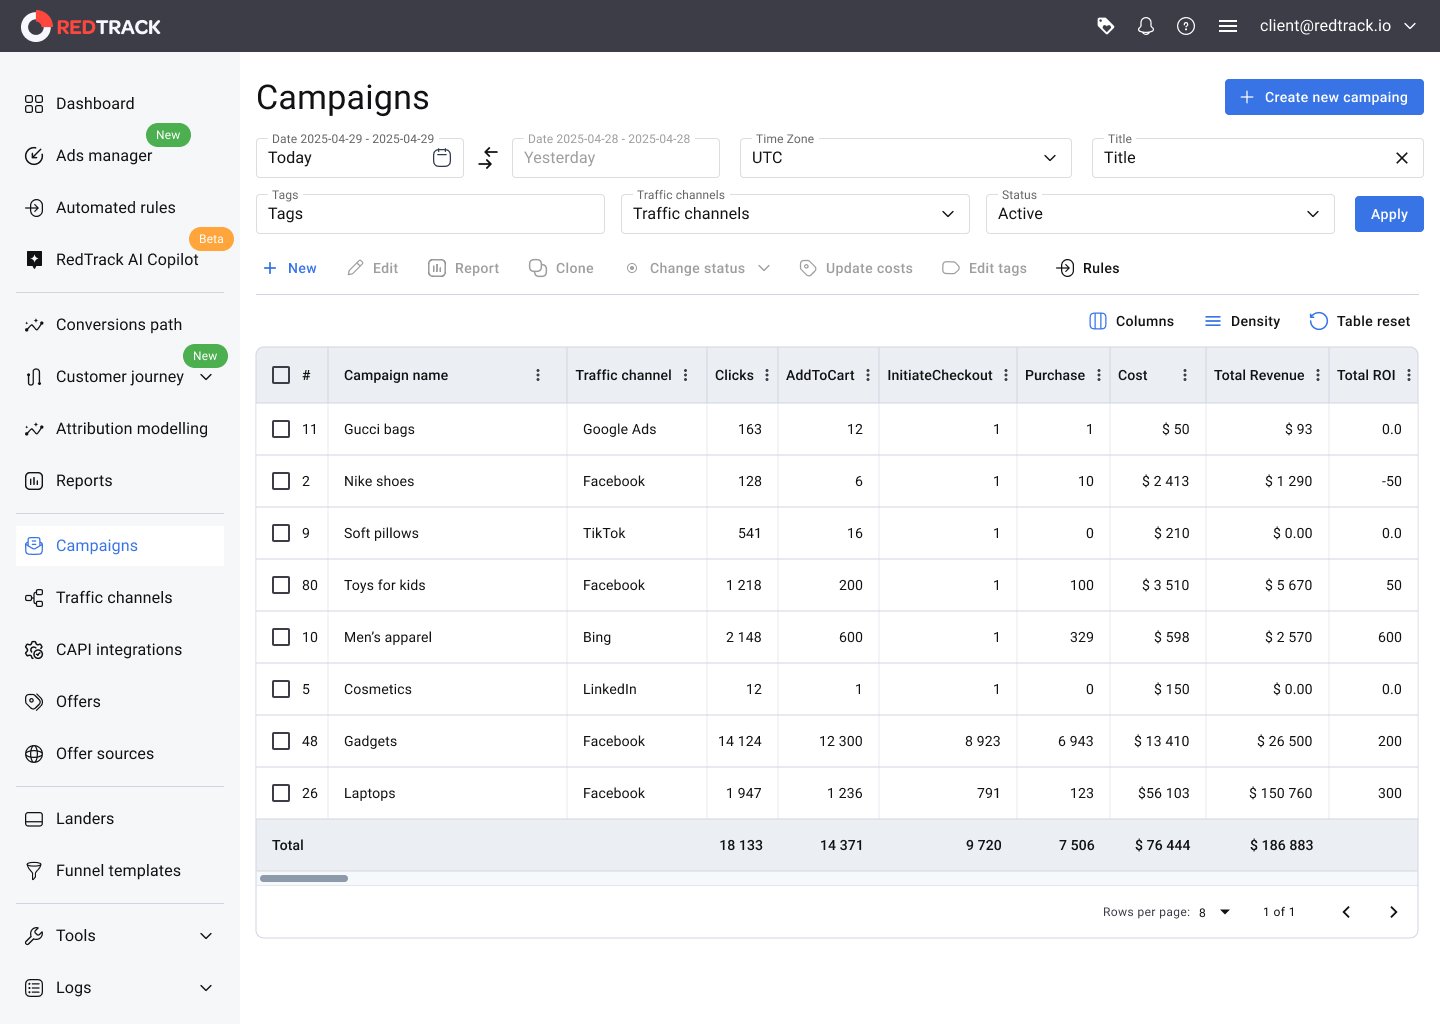Expand the Tools section in sidebar
Image resolution: width=1440 pixels, height=1024 pixels.
(120, 936)
